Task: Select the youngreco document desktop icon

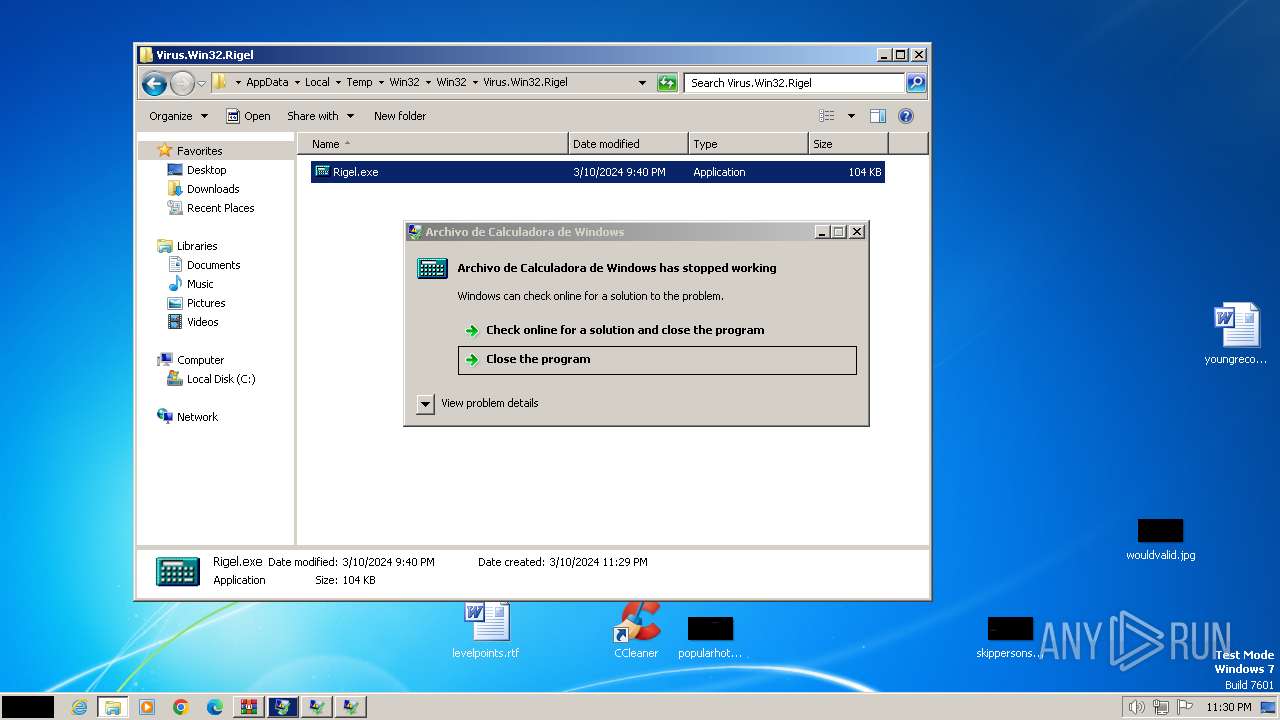Action: 1236,335
